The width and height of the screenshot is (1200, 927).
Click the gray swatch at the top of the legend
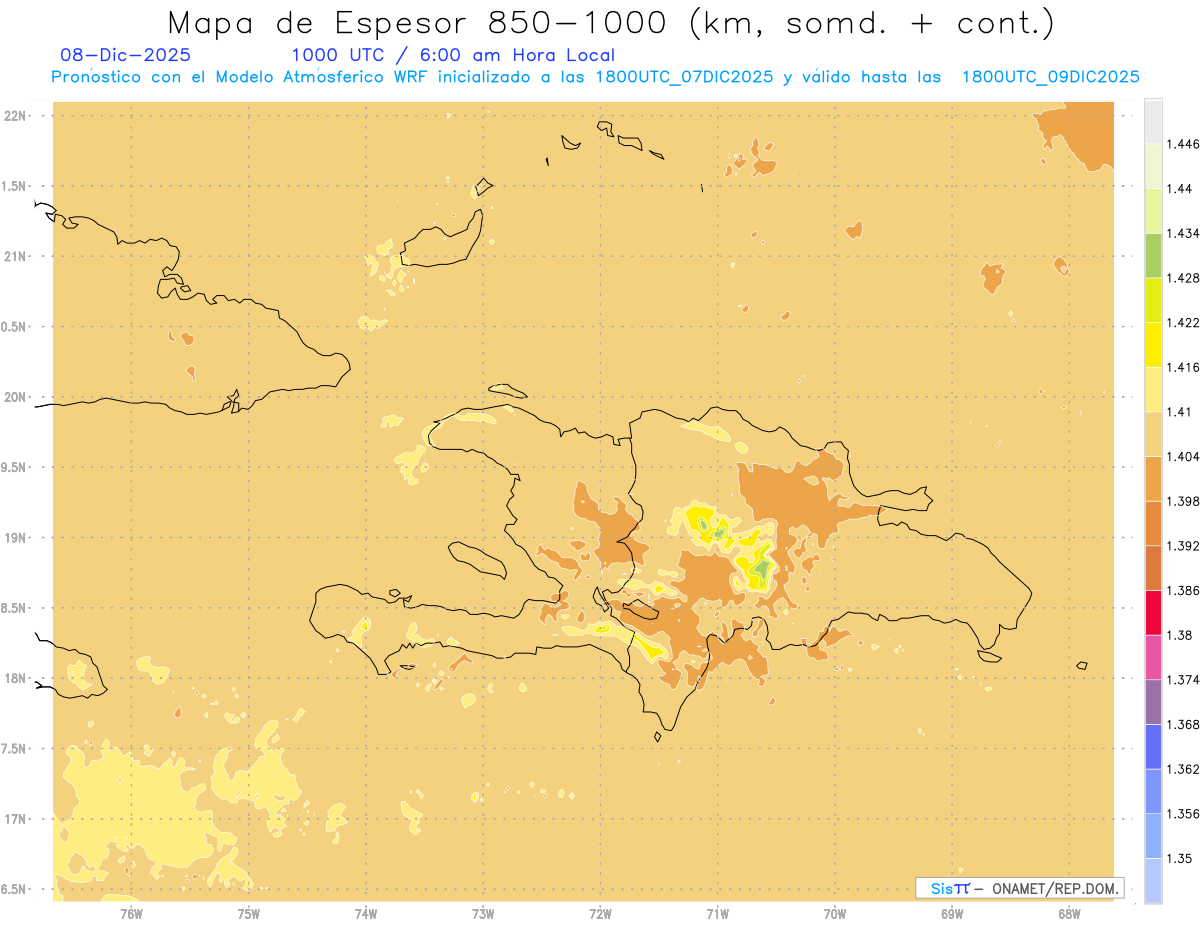click(1153, 121)
